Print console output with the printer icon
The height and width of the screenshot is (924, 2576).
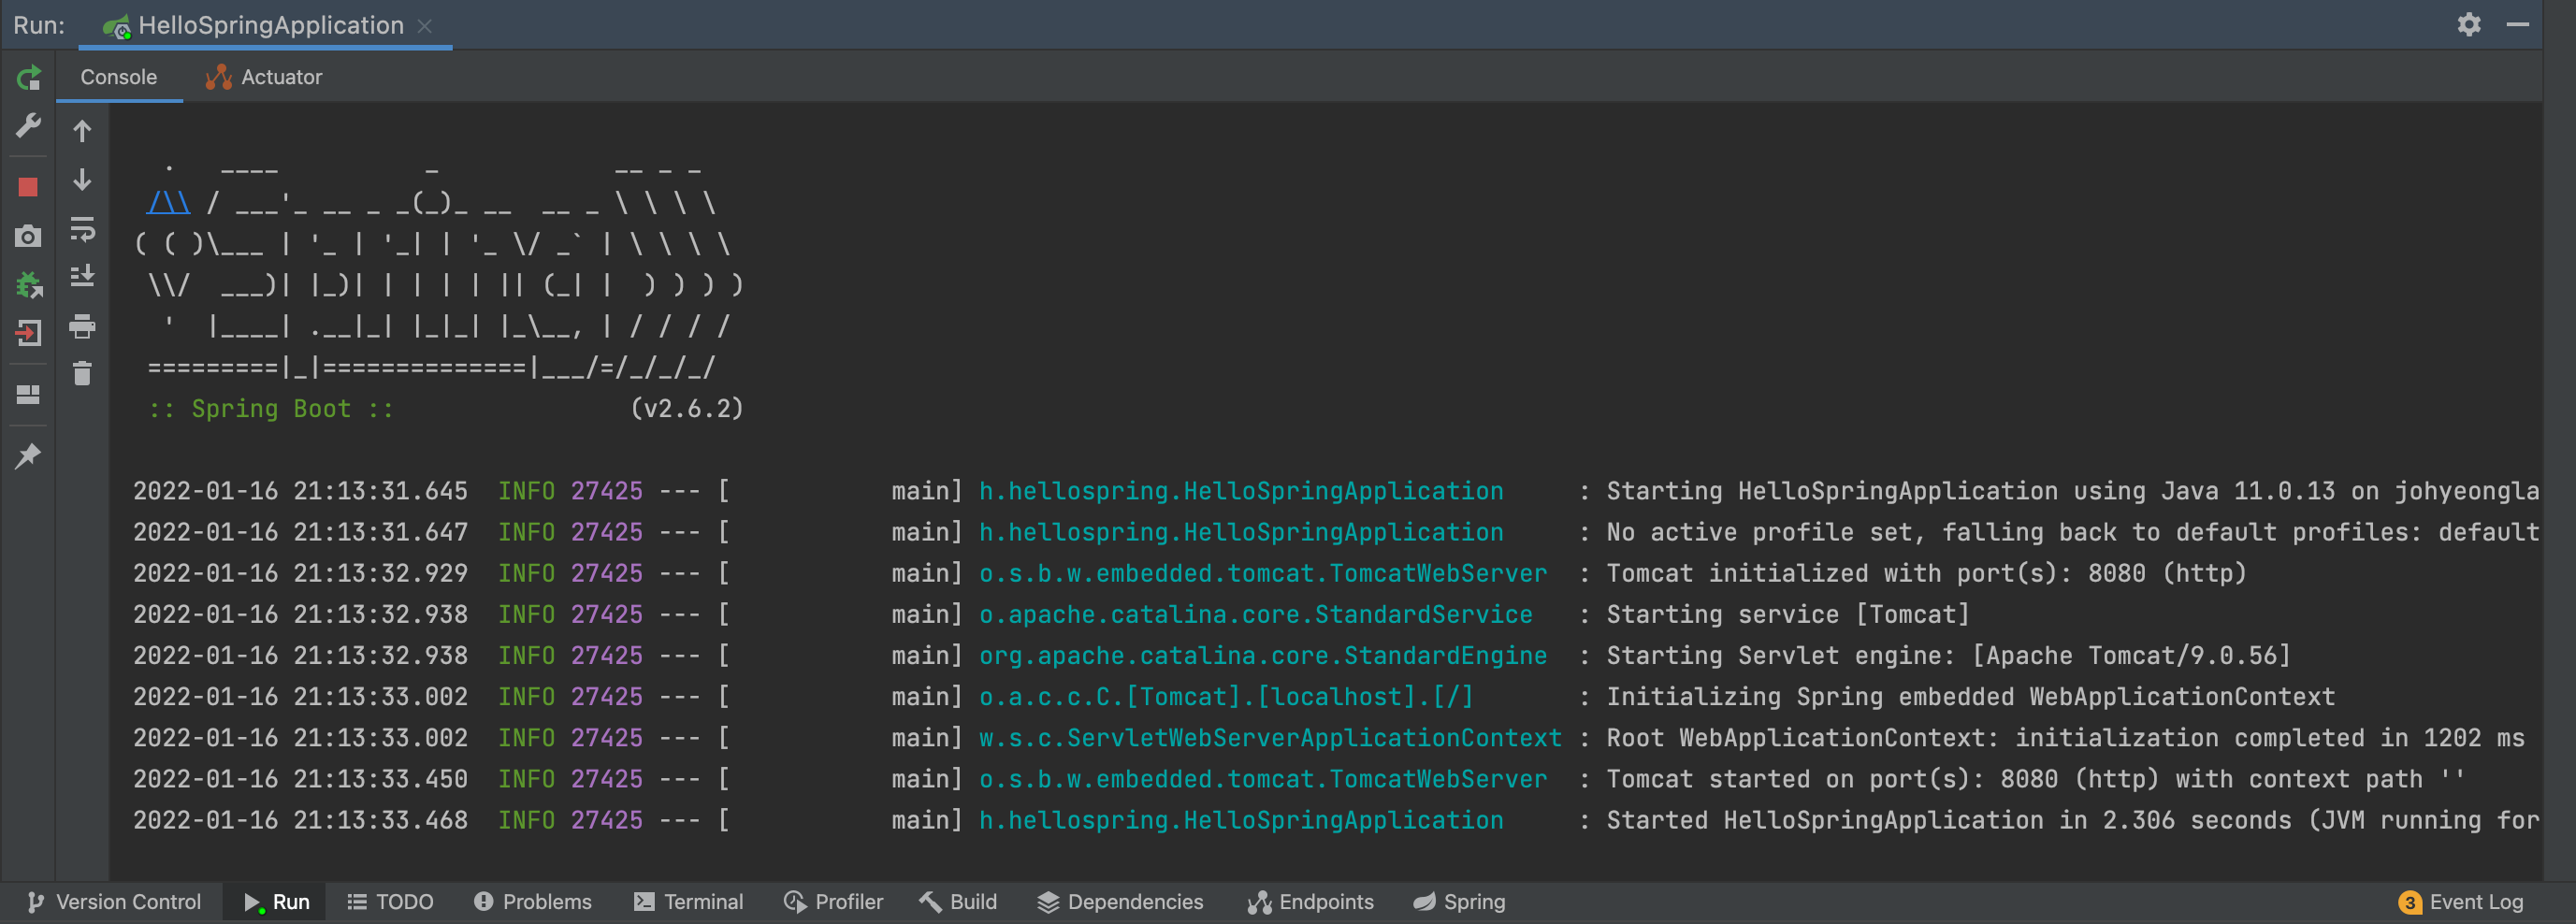pos(83,326)
